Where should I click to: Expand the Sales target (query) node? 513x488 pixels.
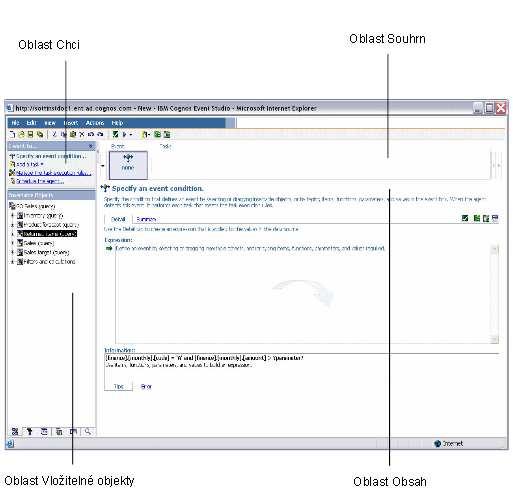12,252
